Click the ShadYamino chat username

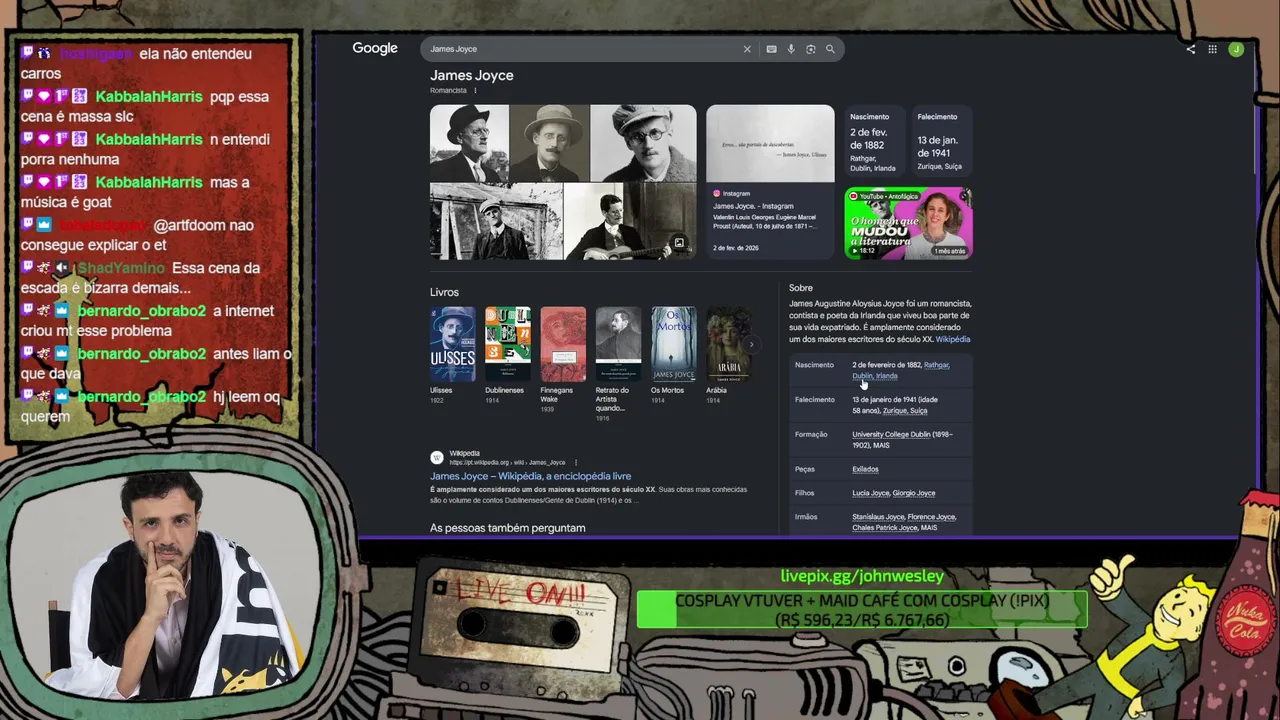(122, 268)
